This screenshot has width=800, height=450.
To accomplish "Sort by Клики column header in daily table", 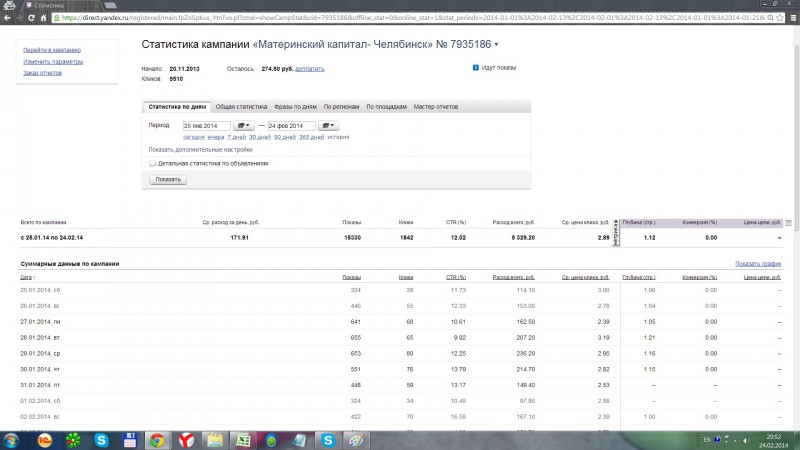I will [406, 277].
